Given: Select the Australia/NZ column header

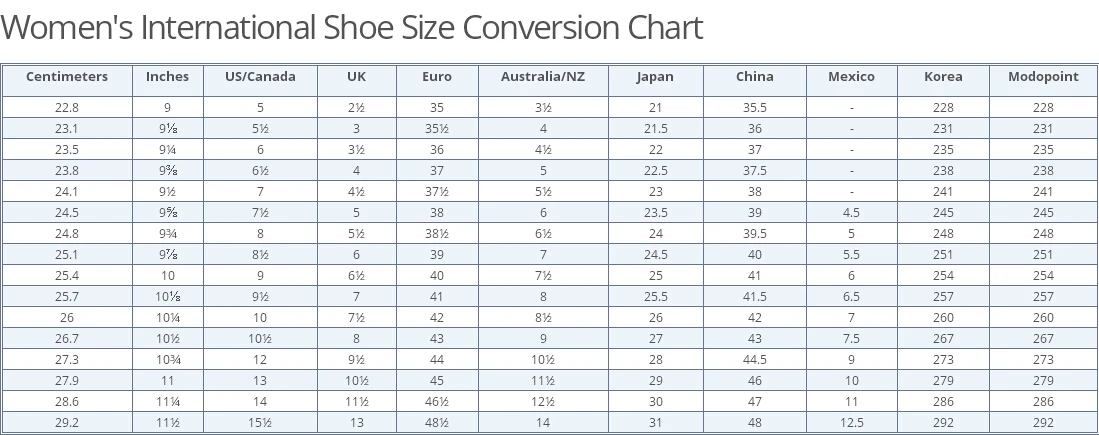Looking at the screenshot, I should (543, 77).
